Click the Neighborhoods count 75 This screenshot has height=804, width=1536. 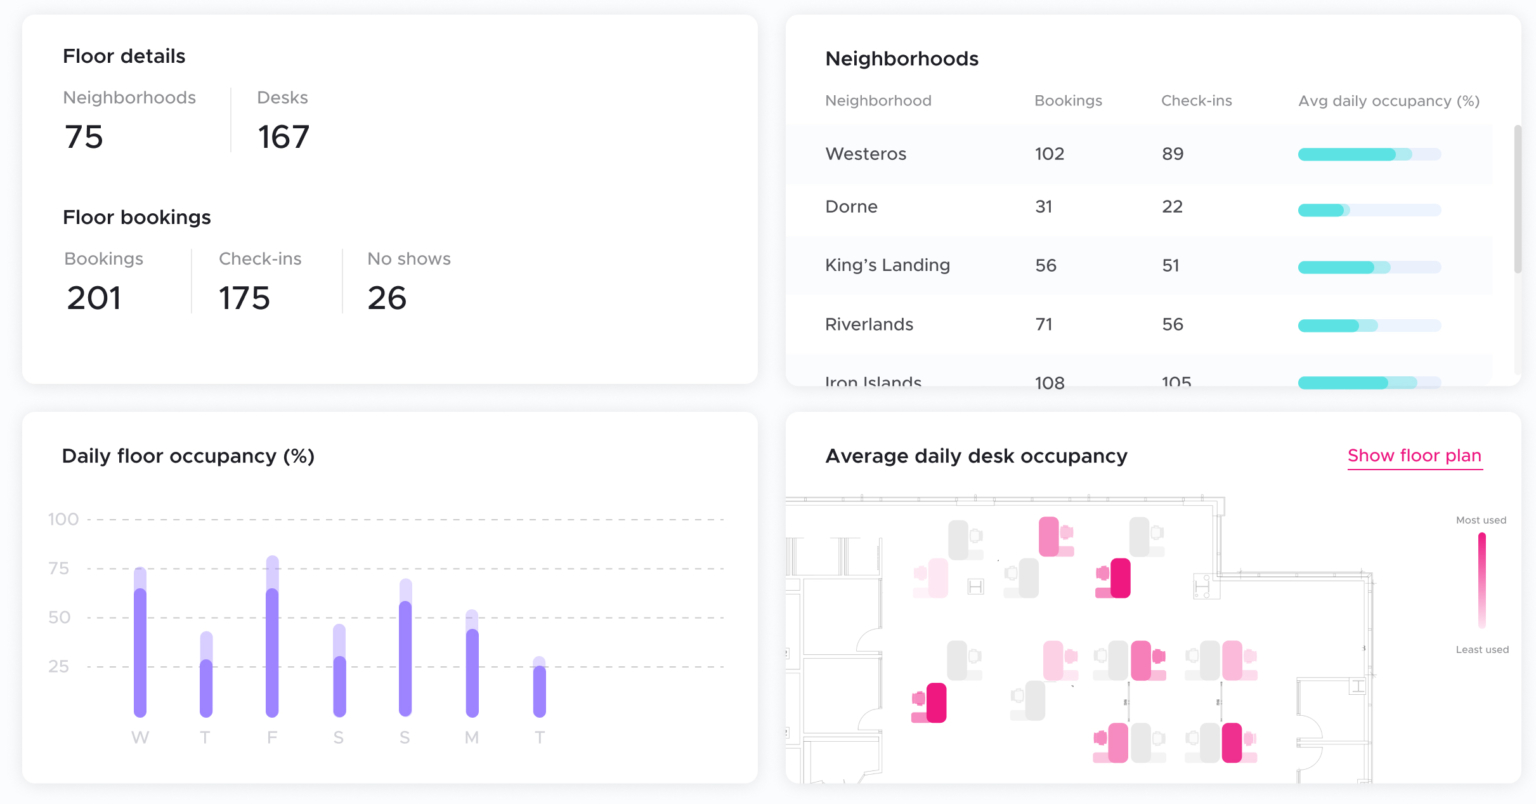tap(84, 137)
